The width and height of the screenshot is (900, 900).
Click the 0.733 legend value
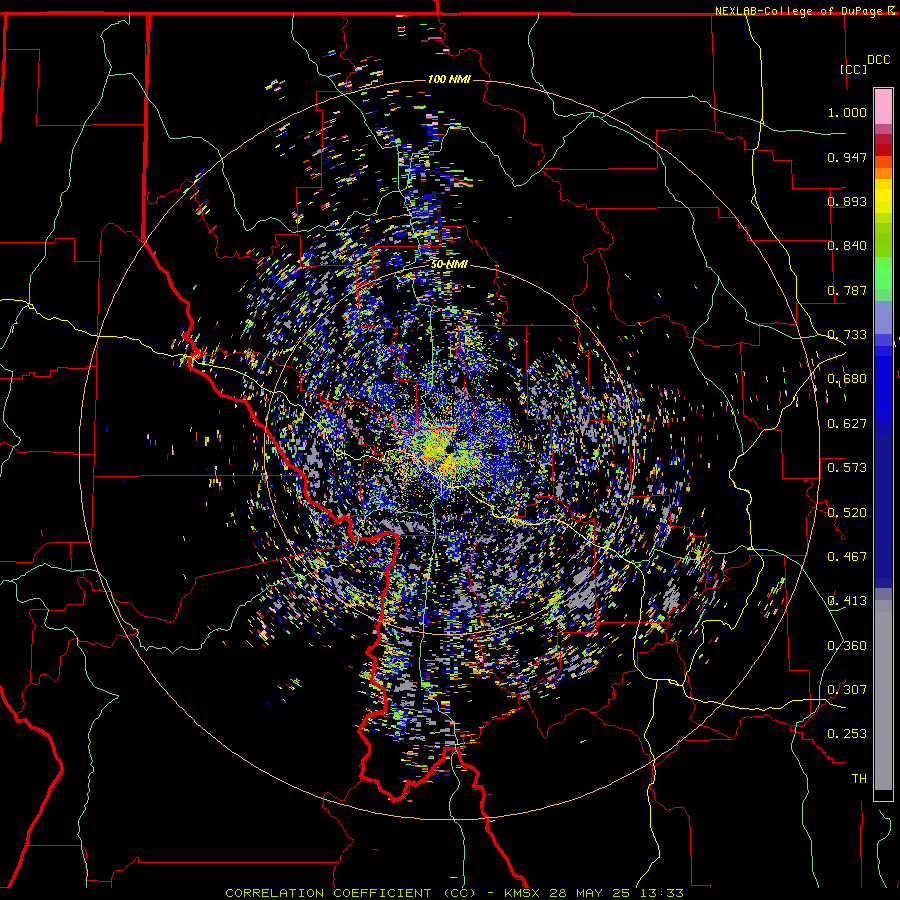pyautogui.click(x=847, y=335)
